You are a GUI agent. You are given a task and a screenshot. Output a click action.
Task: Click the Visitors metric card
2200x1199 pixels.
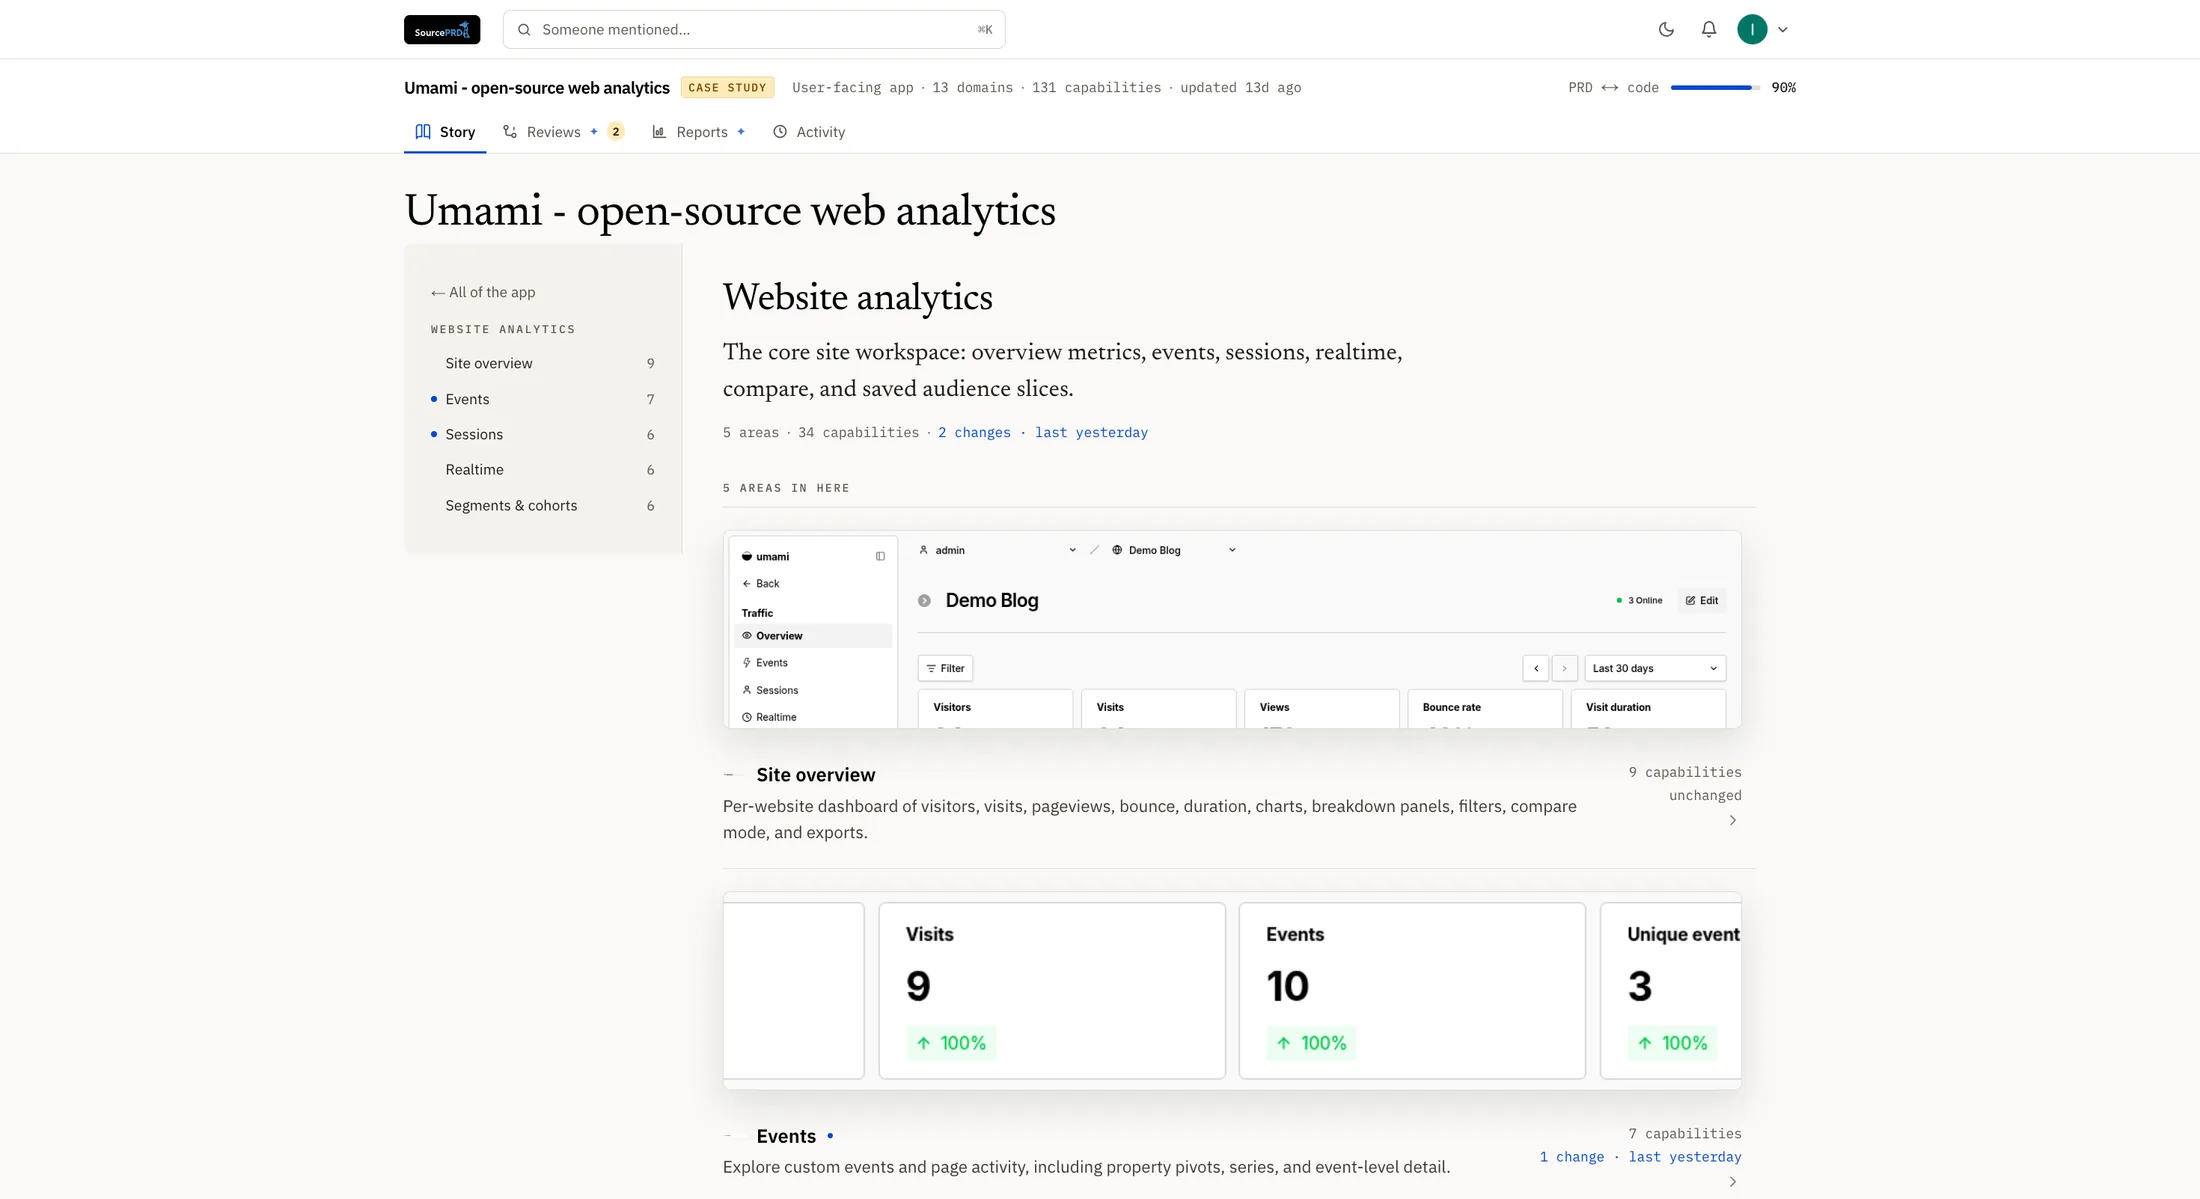click(x=995, y=709)
